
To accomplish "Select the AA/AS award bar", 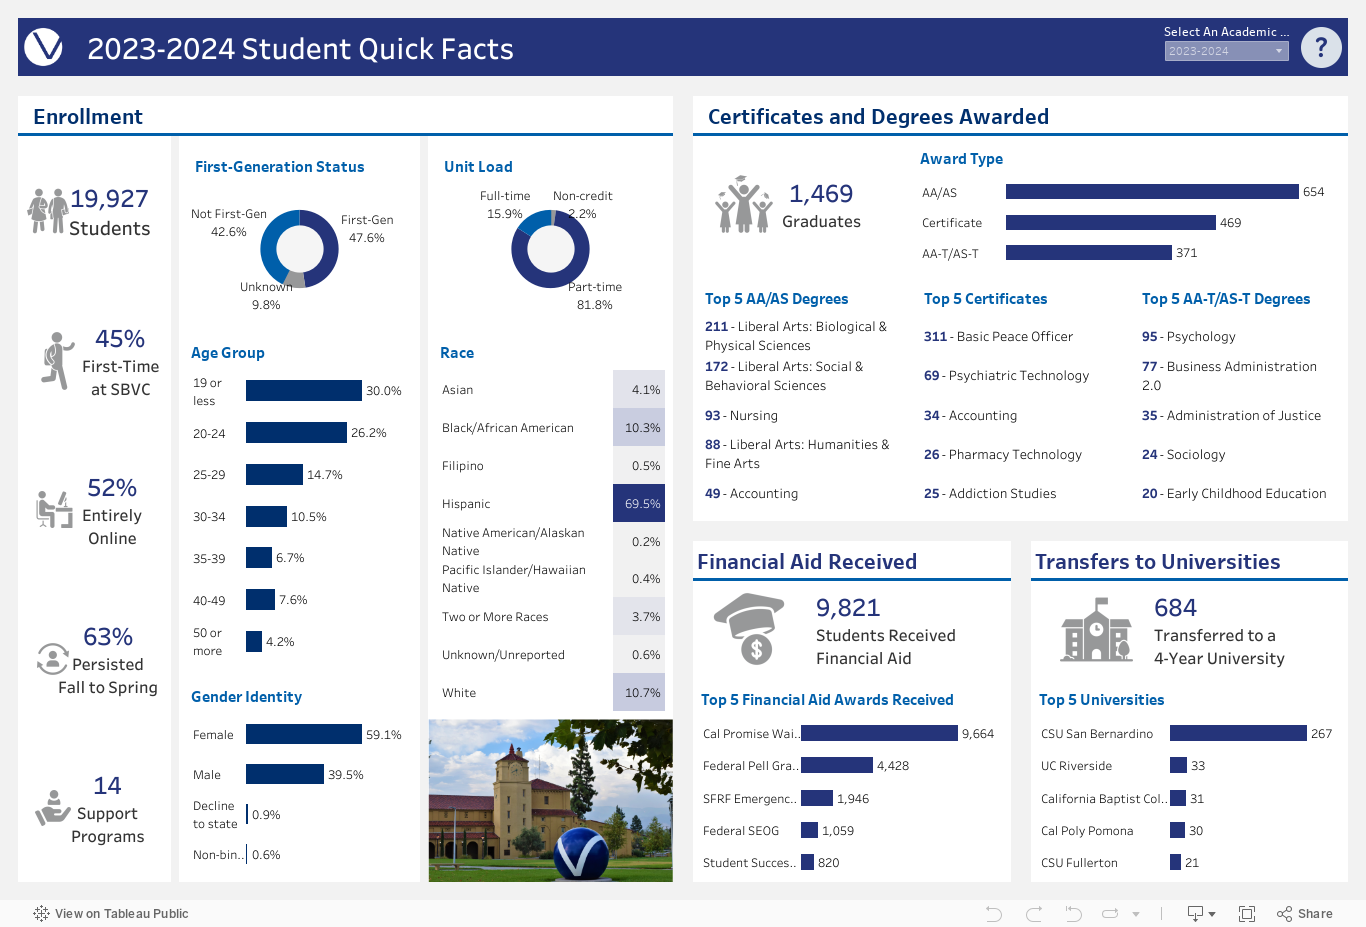I will pyautogui.click(x=1152, y=192).
